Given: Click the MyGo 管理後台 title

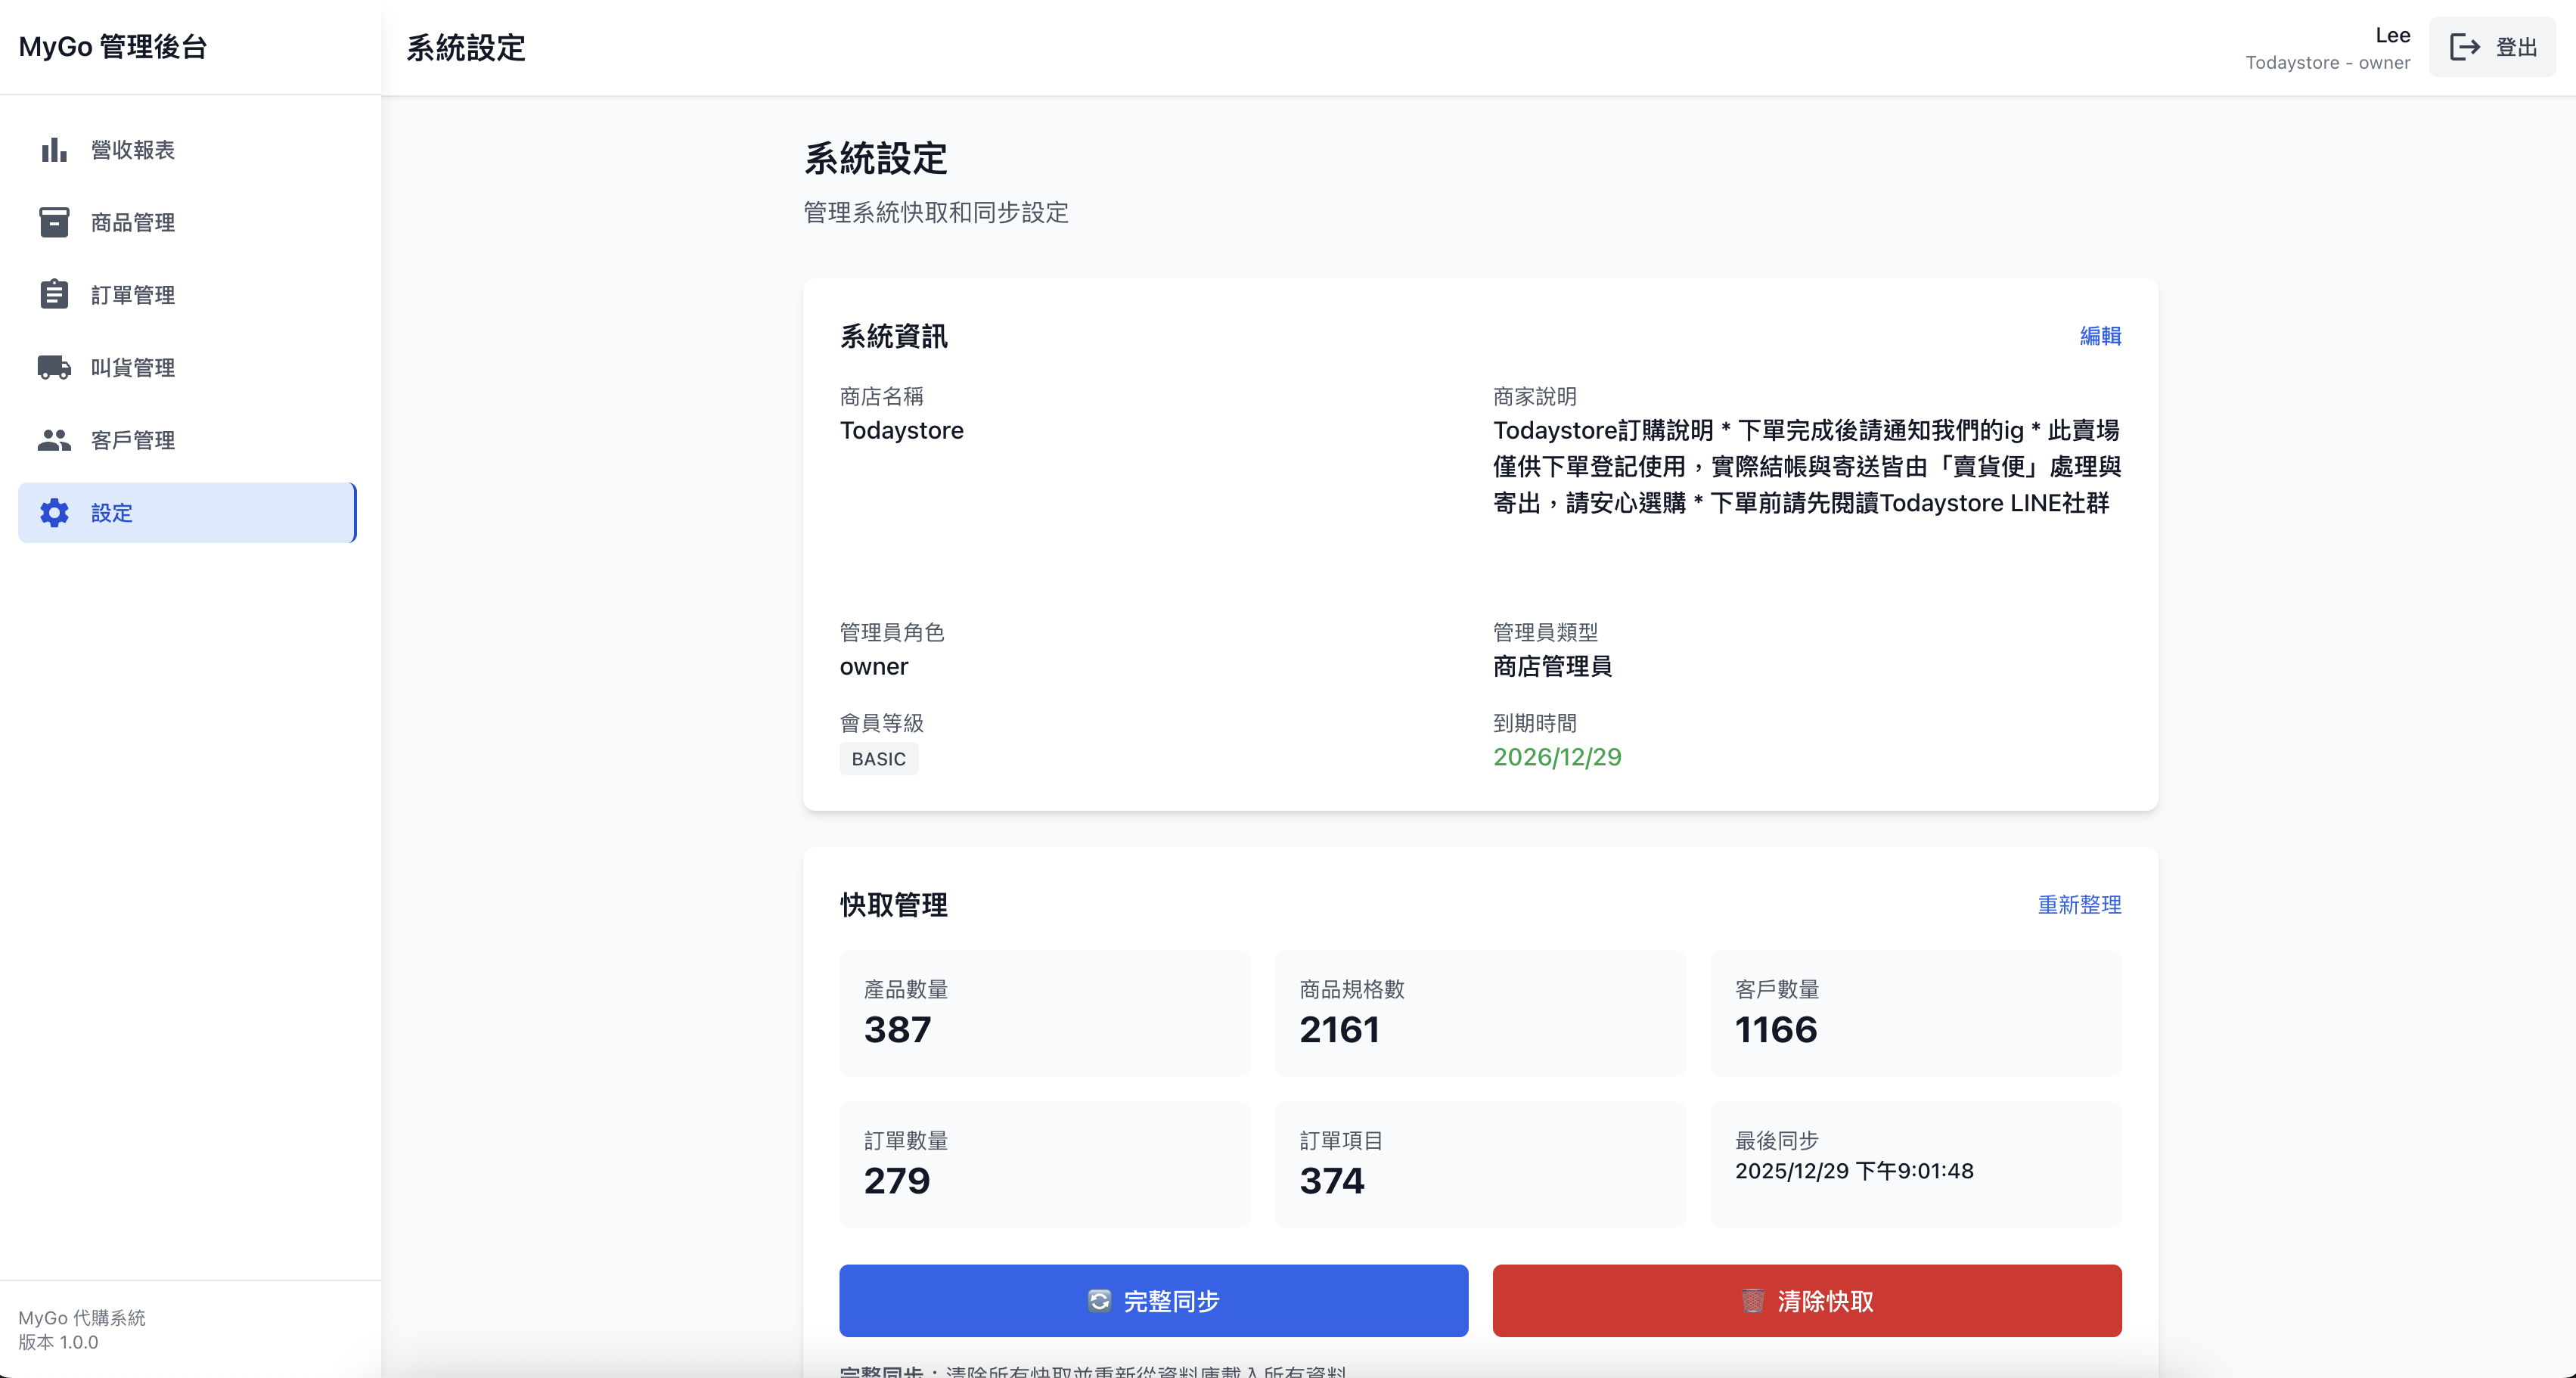Looking at the screenshot, I should click(x=112, y=46).
